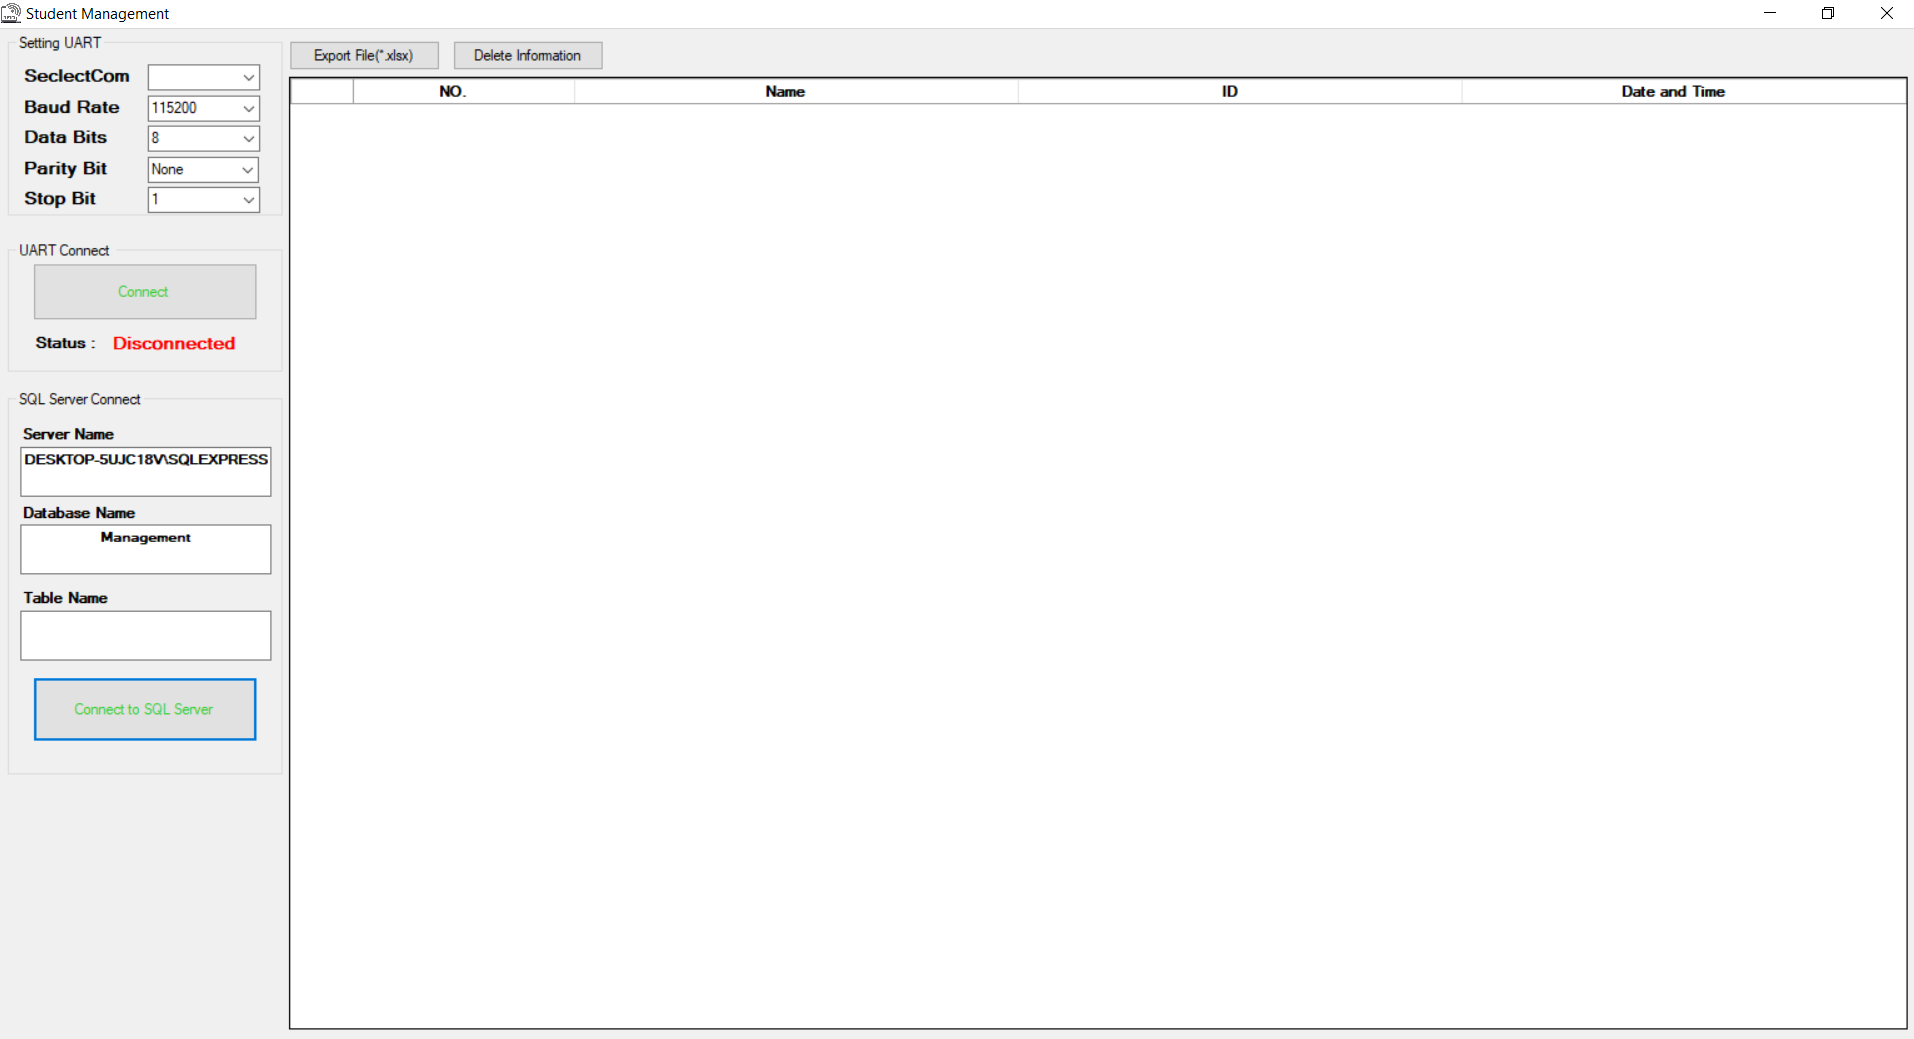
Task: Click the Date and Time column header
Action: 1671,91
